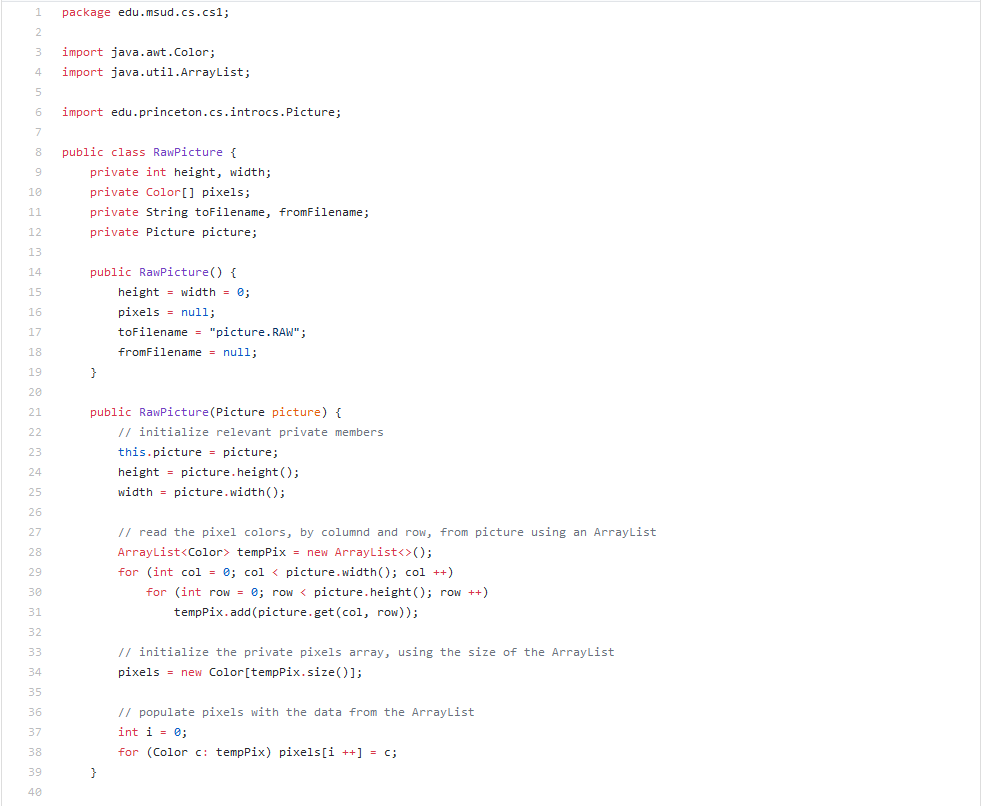The height and width of the screenshot is (806, 983).
Task: Select the import java.awt.Color statement
Action: (135, 51)
